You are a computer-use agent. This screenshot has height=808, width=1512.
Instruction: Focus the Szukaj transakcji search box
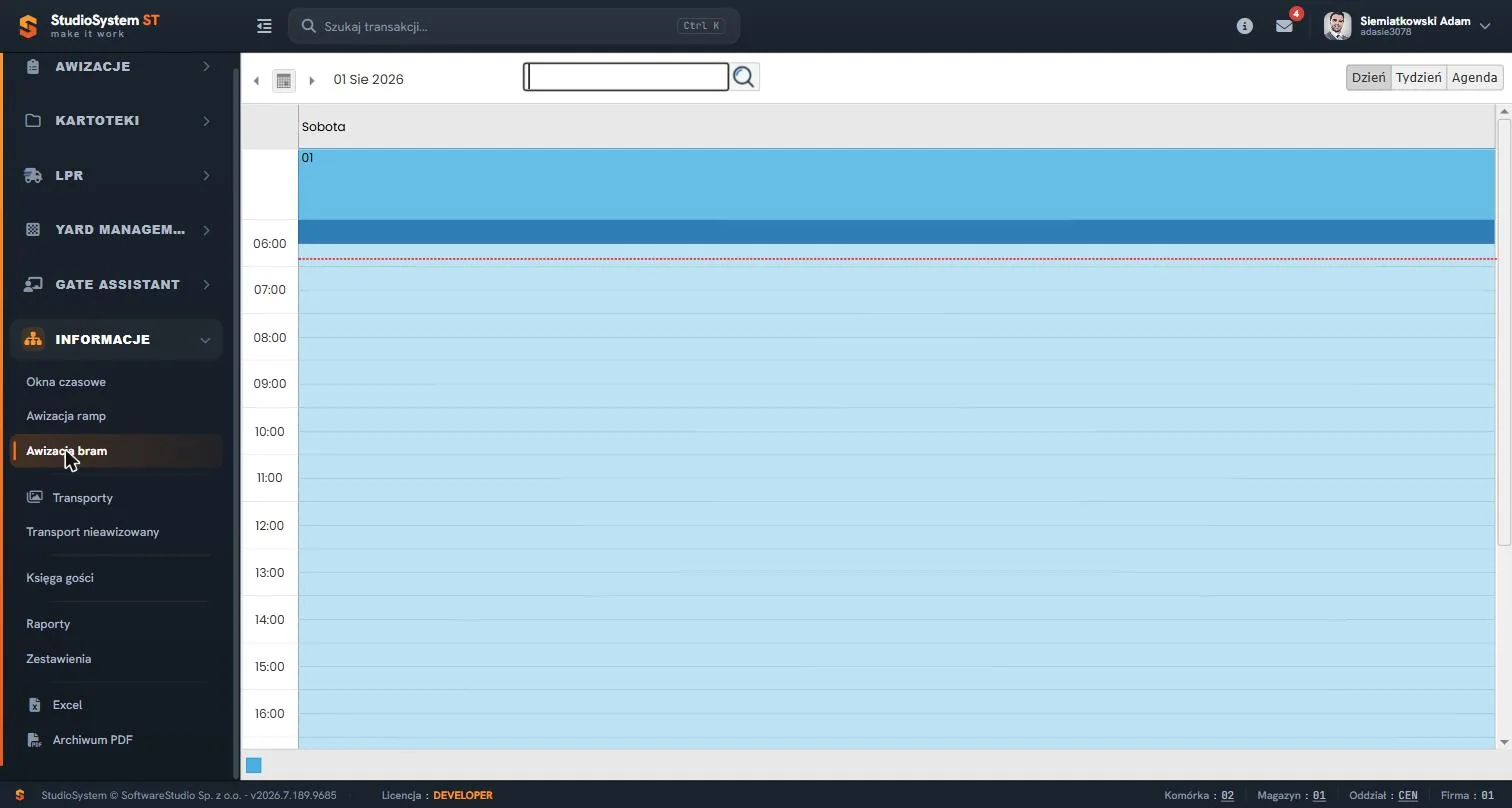514,26
